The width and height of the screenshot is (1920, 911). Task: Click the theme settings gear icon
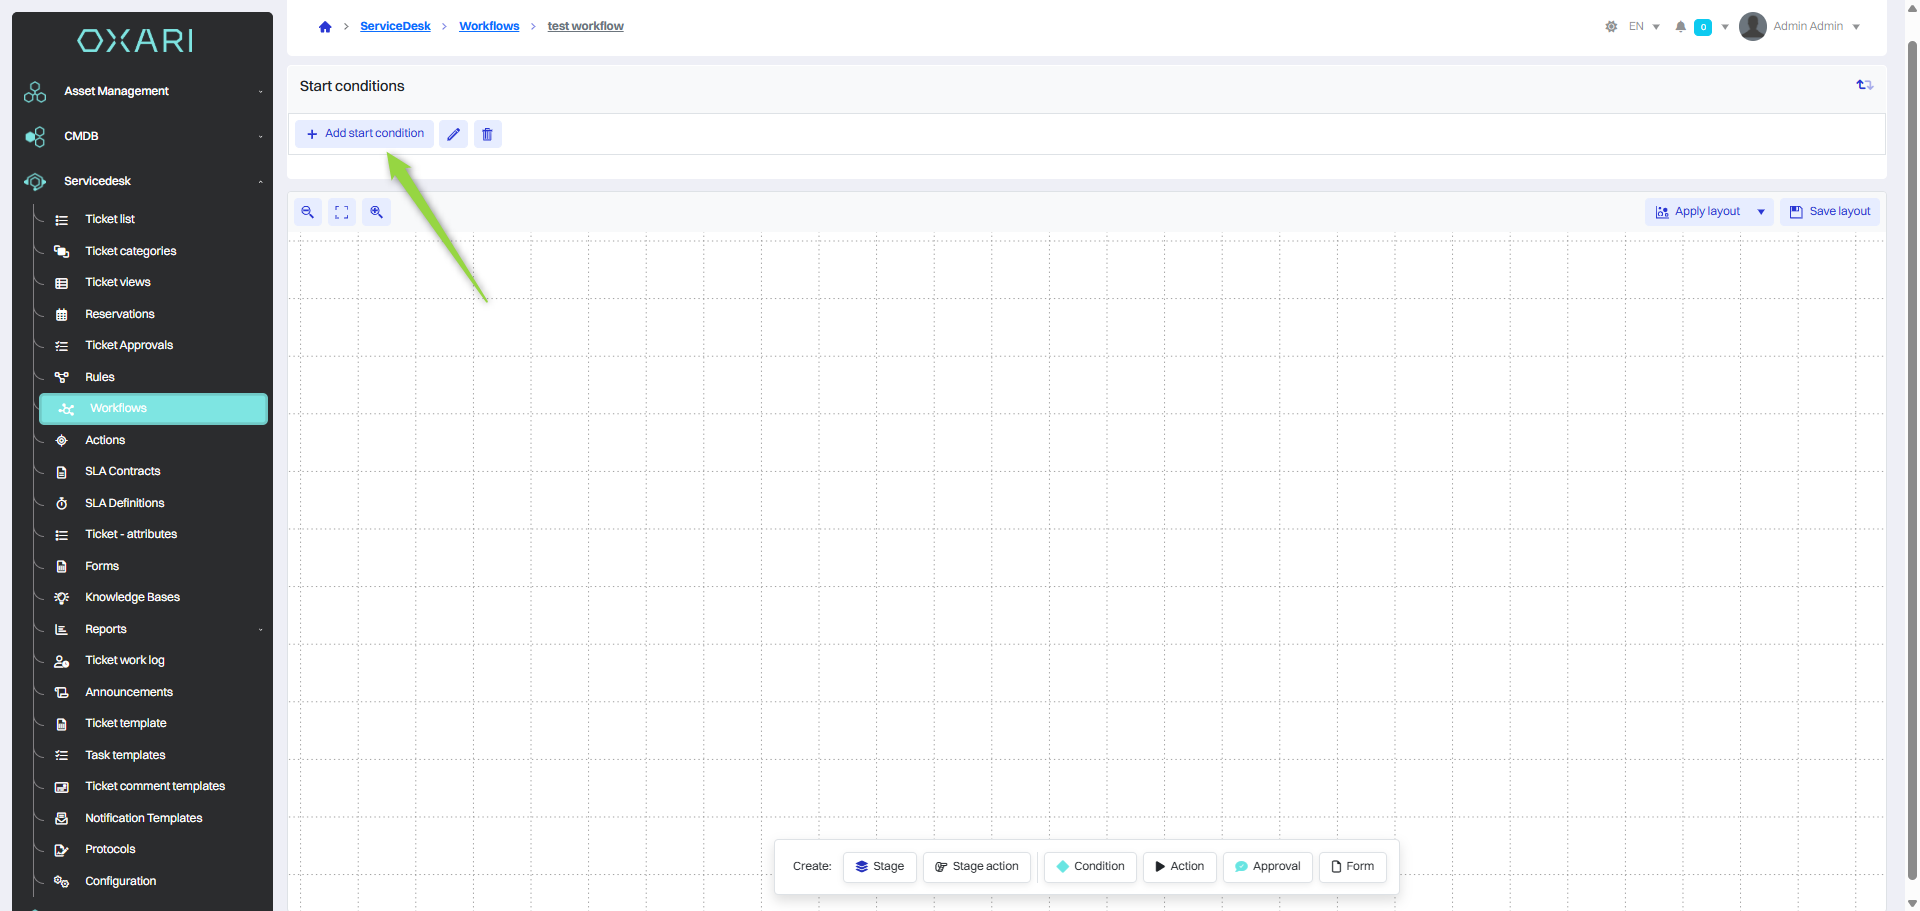pyautogui.click(x=1611, y=27)
